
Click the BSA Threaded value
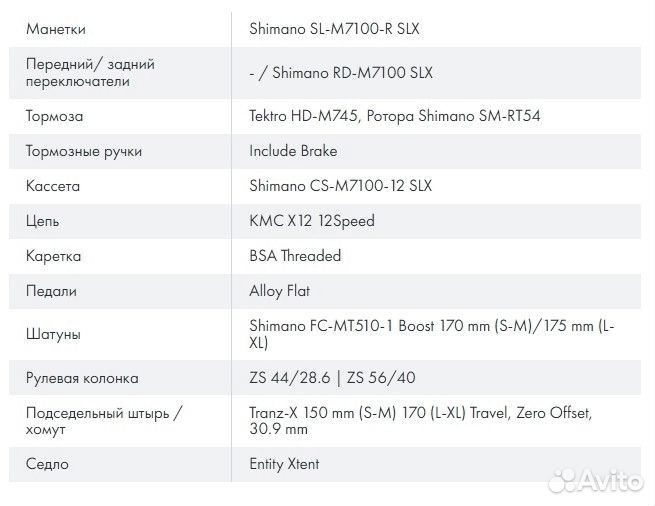295,256
